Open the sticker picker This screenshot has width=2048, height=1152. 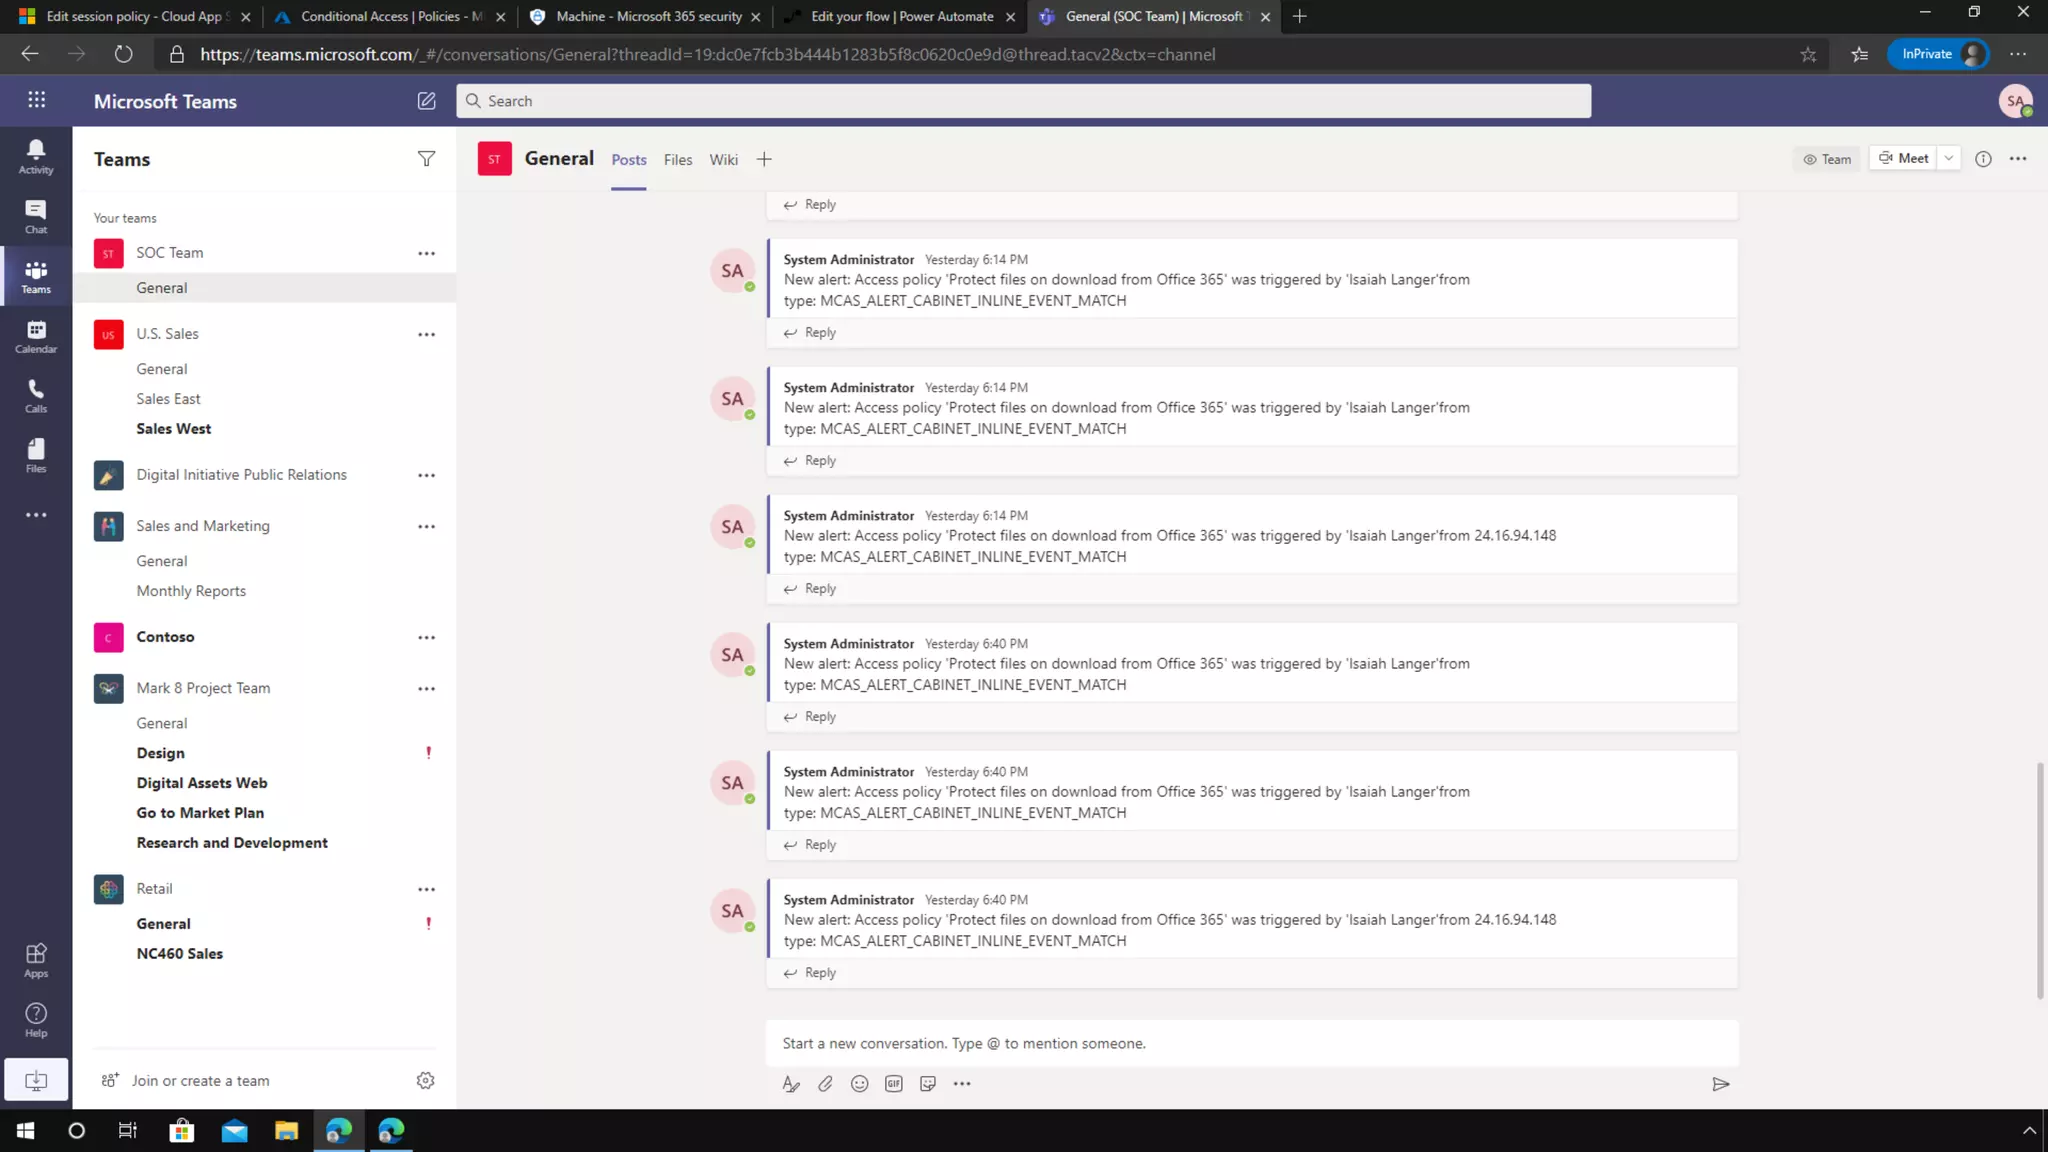[x=928, y=1084]
